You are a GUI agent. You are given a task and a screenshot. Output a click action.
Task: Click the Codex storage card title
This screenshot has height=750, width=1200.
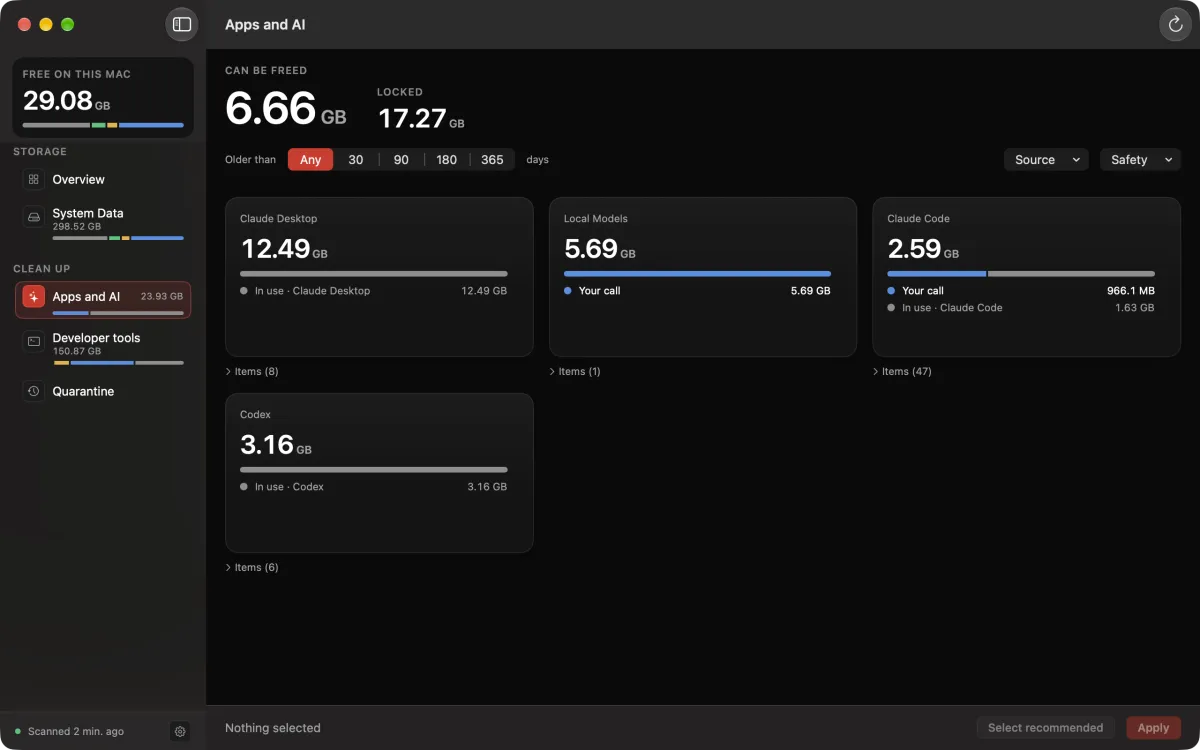coord(255,414)
